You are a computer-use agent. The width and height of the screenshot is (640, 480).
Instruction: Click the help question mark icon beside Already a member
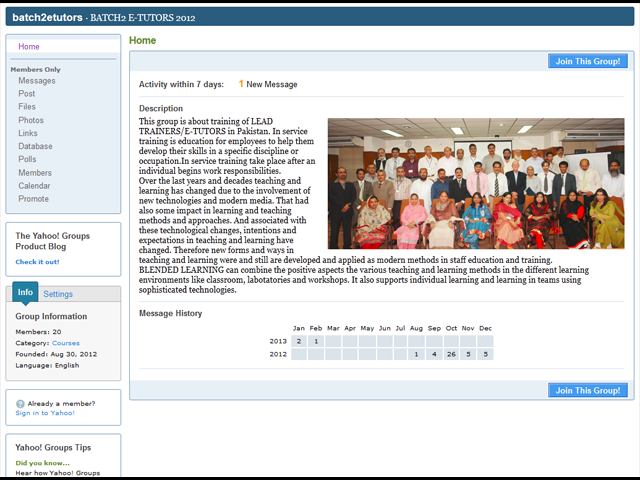click(20, 404)
